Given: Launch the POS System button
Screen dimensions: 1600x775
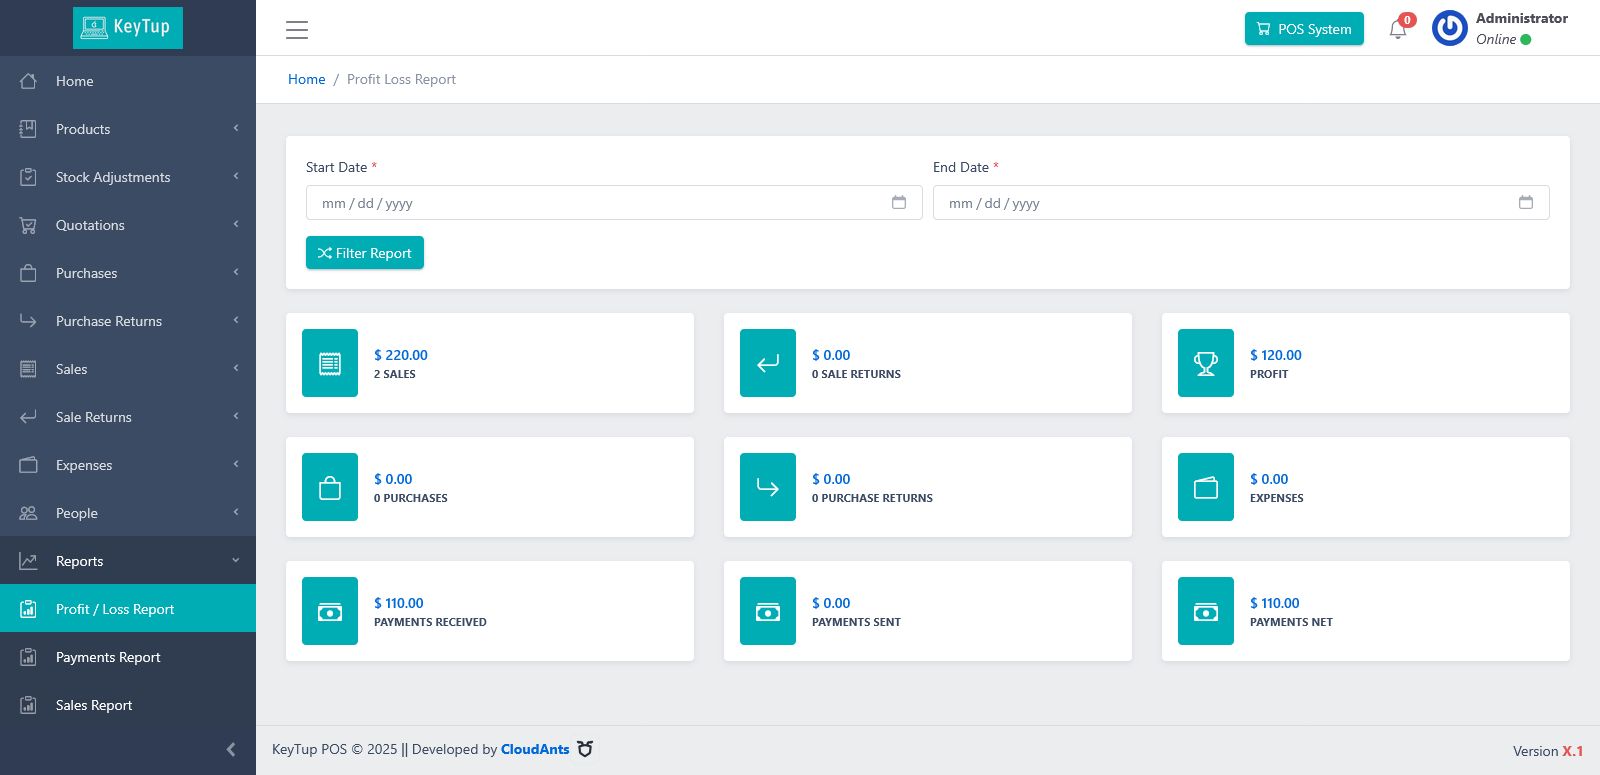Looking at the screenshot, I should tap(1304, 29).
